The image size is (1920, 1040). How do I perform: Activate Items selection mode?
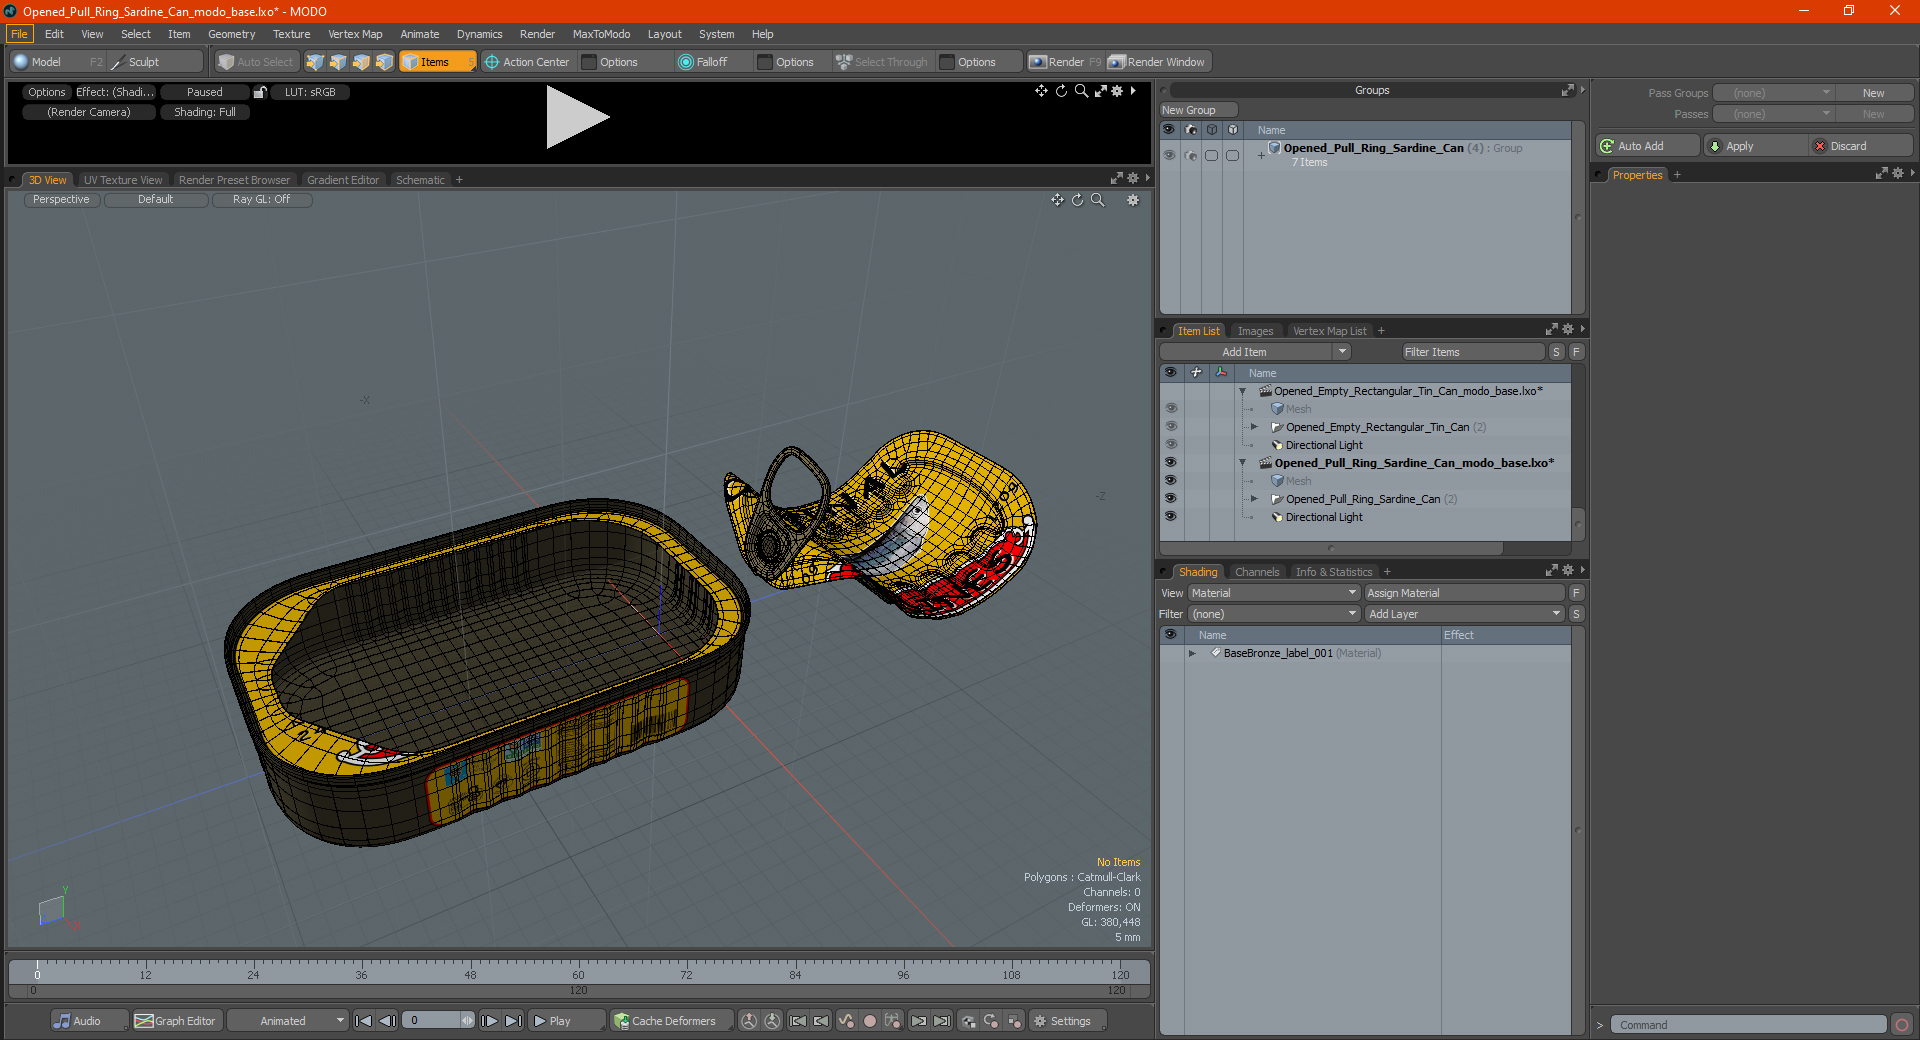click(x=437, y=62)
